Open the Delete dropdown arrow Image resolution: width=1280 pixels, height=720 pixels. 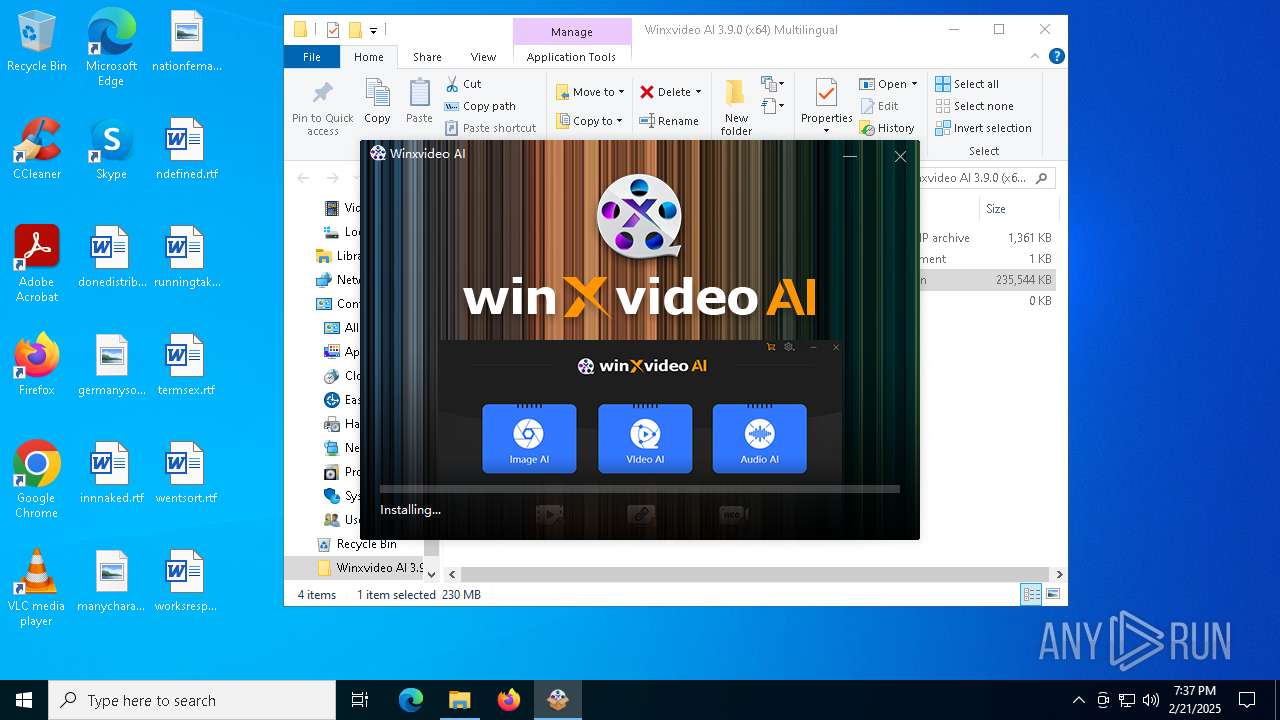point(698,92)
